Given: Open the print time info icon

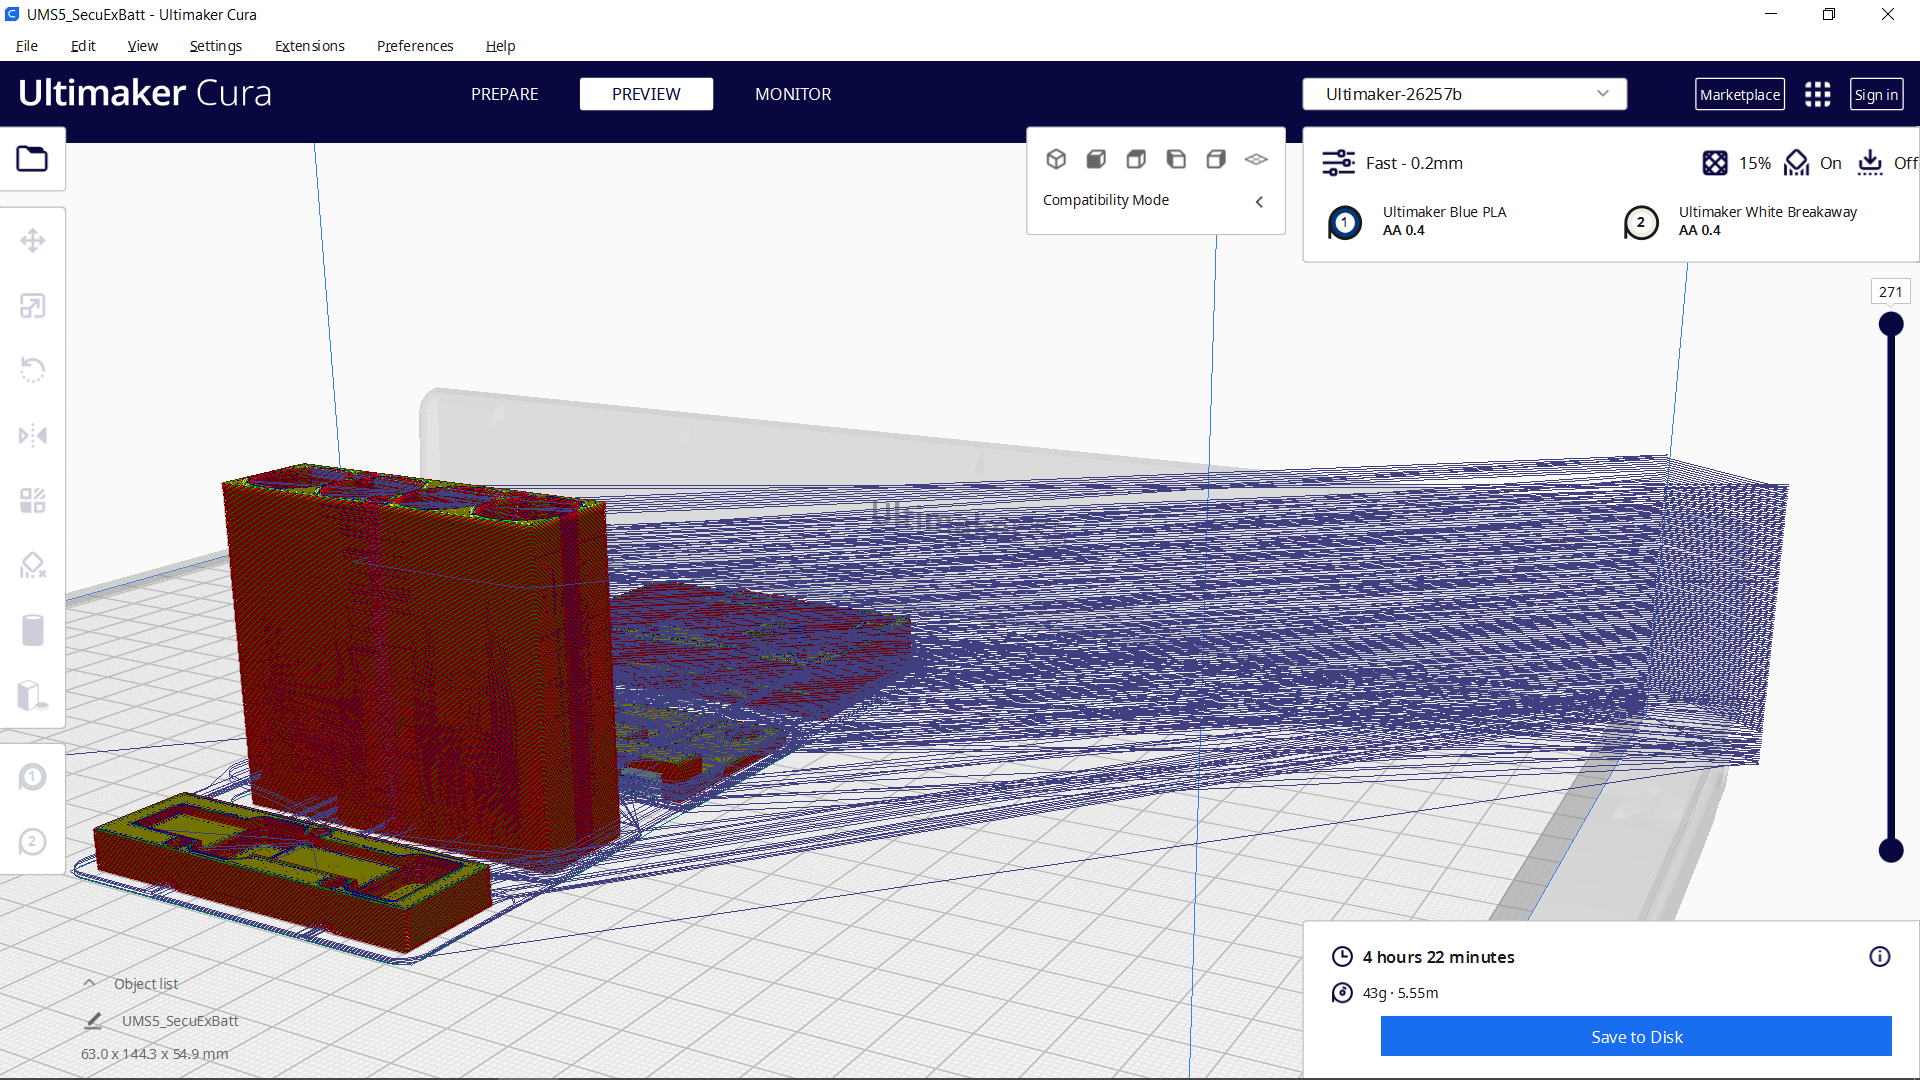Looking at the screenshot, I should click(x=1879, y=957).
